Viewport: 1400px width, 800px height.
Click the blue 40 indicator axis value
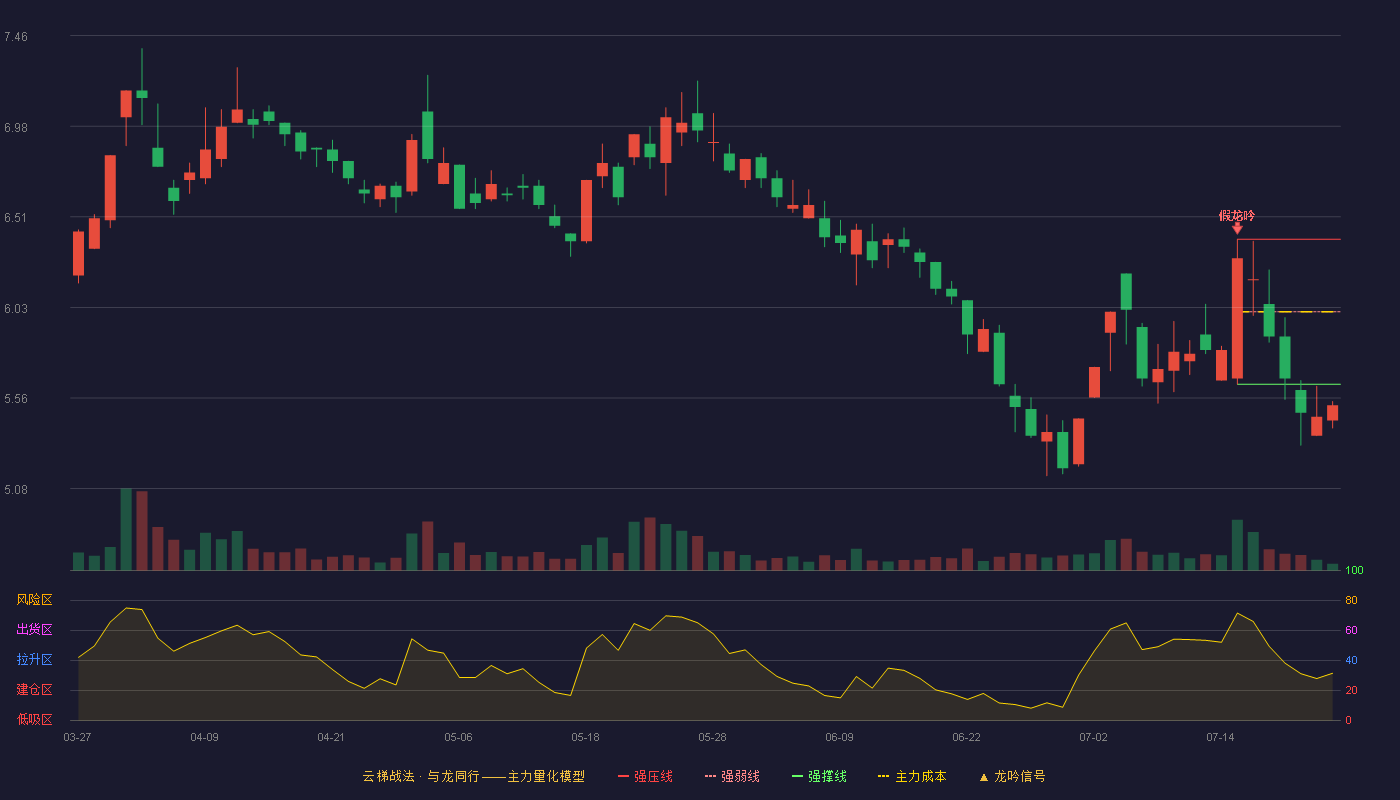click(1351, 660)
